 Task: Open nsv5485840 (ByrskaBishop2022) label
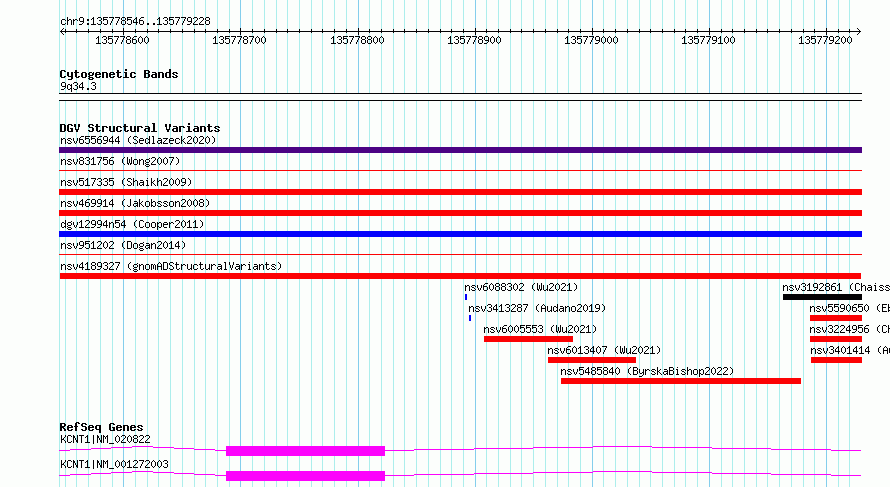point(647,371)
